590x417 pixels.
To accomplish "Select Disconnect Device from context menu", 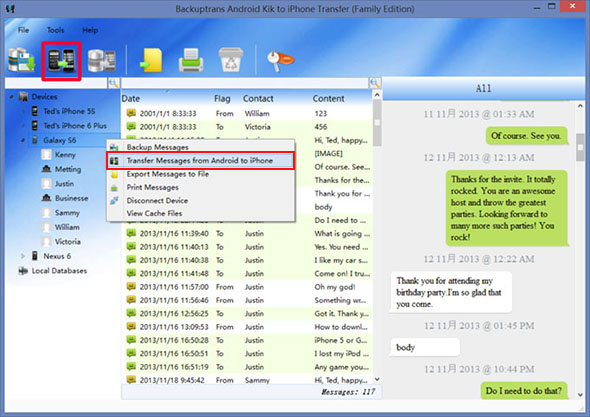I will coord(157,201).
